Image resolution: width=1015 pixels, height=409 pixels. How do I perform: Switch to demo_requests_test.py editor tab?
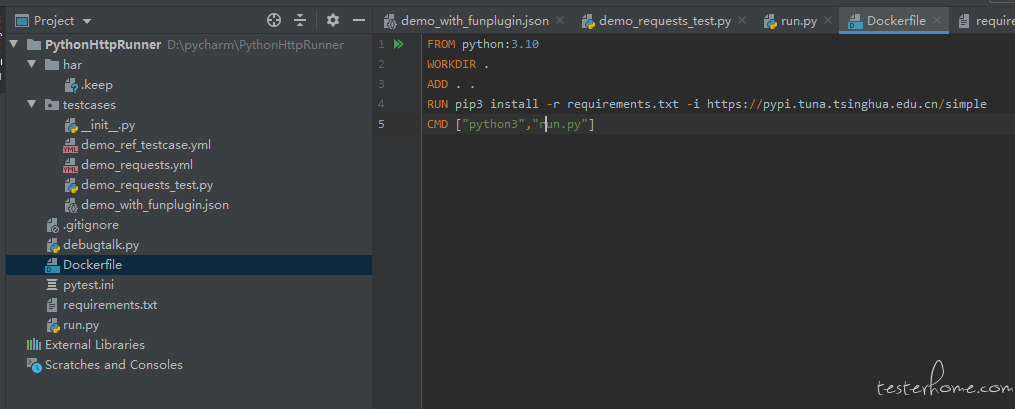click(665, 21)
